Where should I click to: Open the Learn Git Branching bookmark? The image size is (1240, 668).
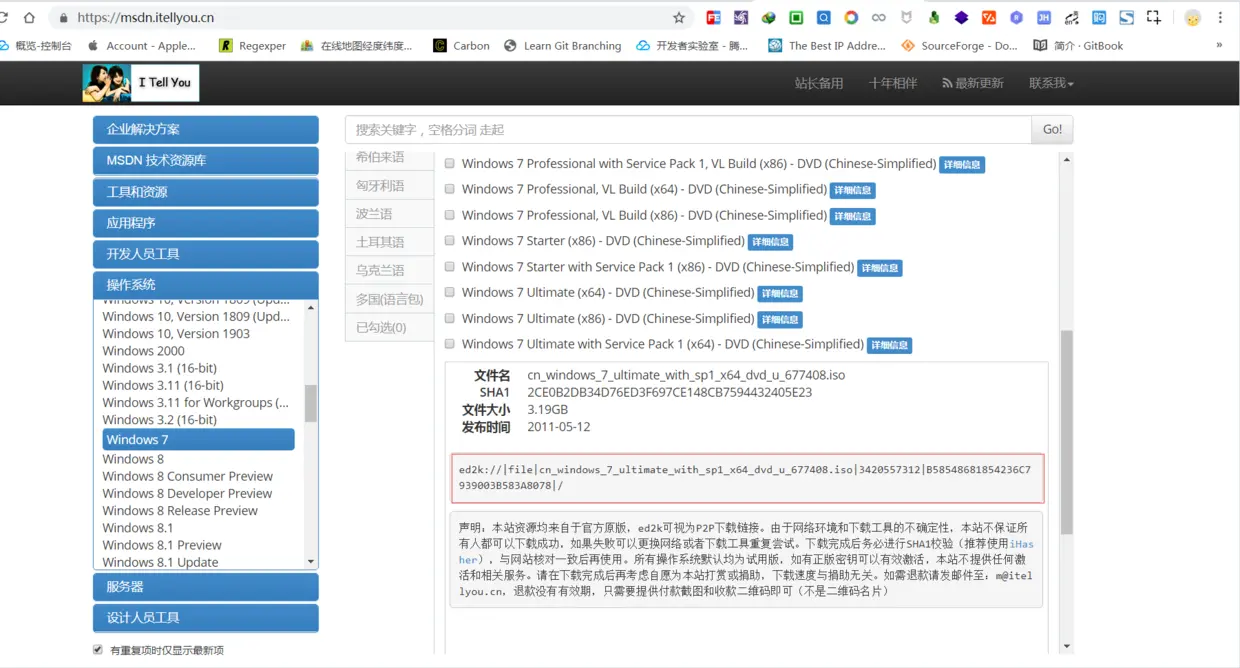point(560,45)
